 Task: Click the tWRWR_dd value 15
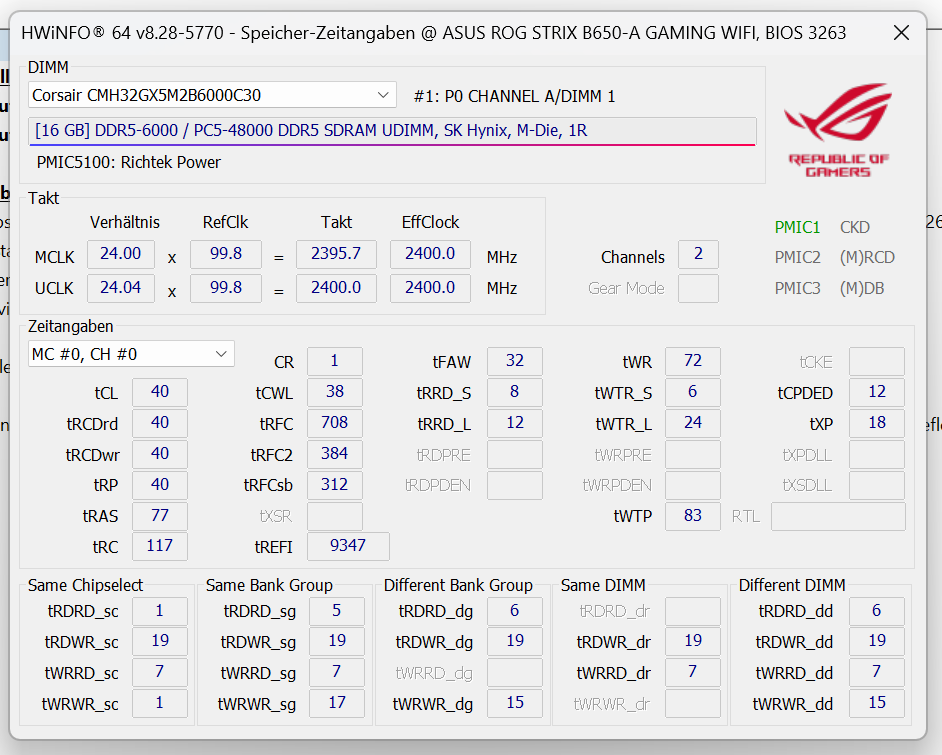click(877, 703)
